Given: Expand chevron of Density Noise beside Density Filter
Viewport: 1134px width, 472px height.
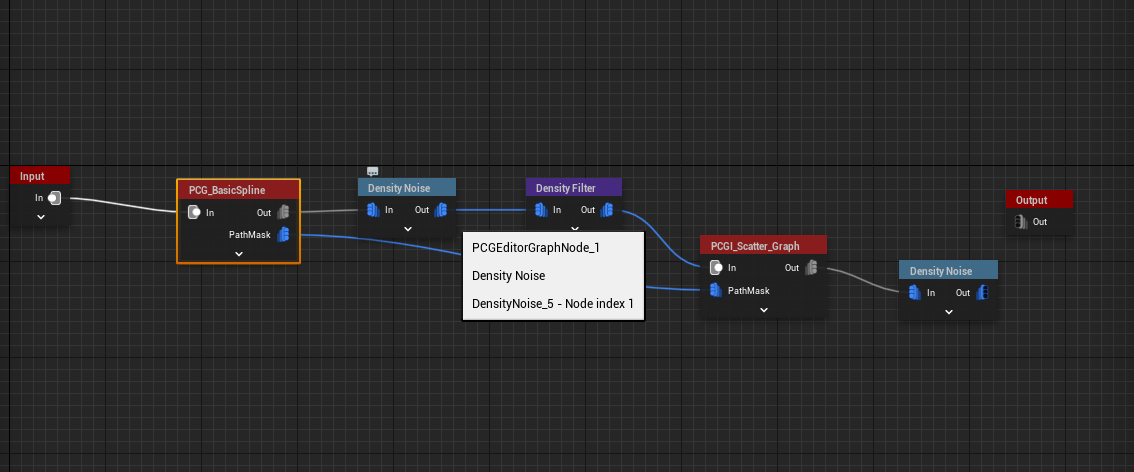Looking at the screenshot, I should click(407, 229).
